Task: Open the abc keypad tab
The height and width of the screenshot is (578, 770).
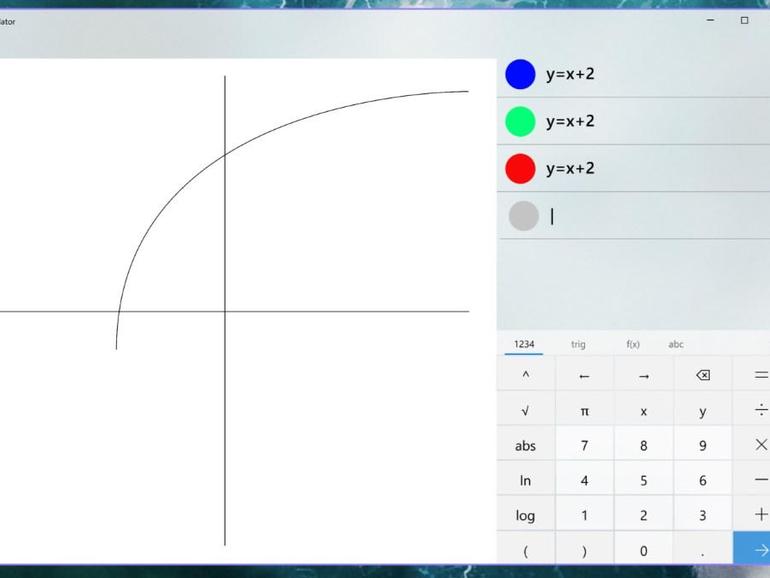Action: point(676,344)
